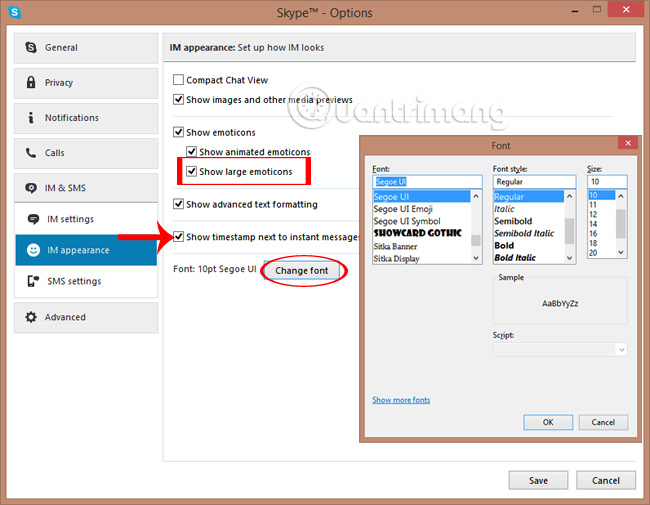The height and width of the screenshot is (505, 650).
Task: Select font size 11 in the list
Action: point(601,205)
